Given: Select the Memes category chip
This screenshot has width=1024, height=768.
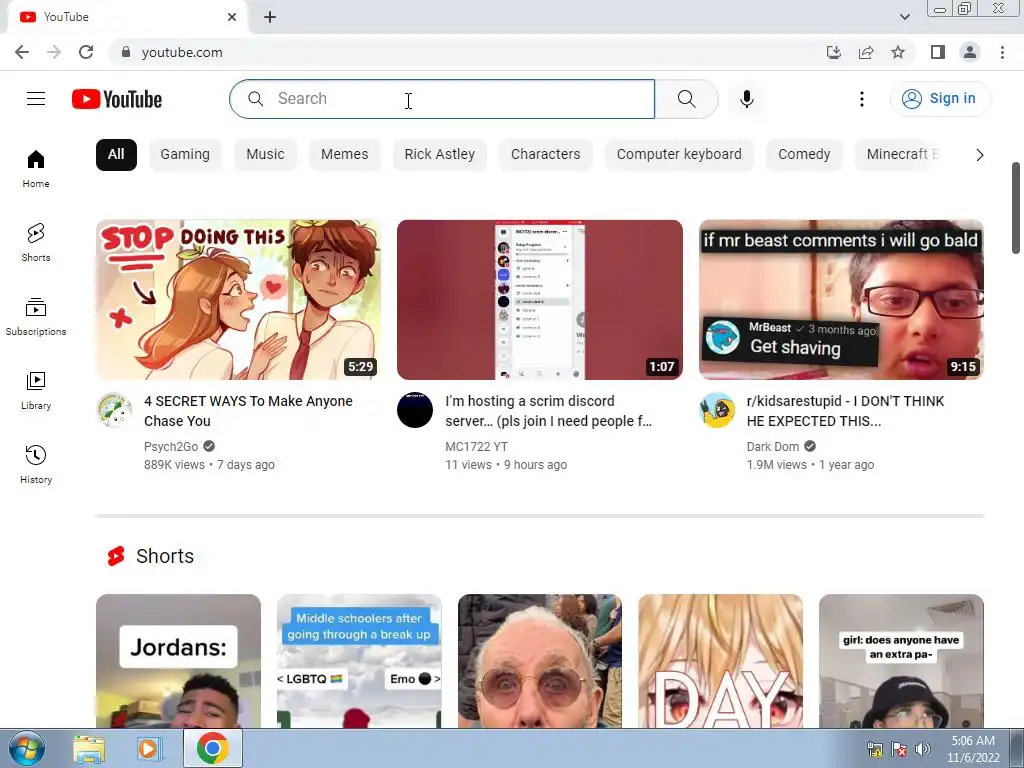Looking at the screenshot, I should pyautogui.click(x=345, y=155).
